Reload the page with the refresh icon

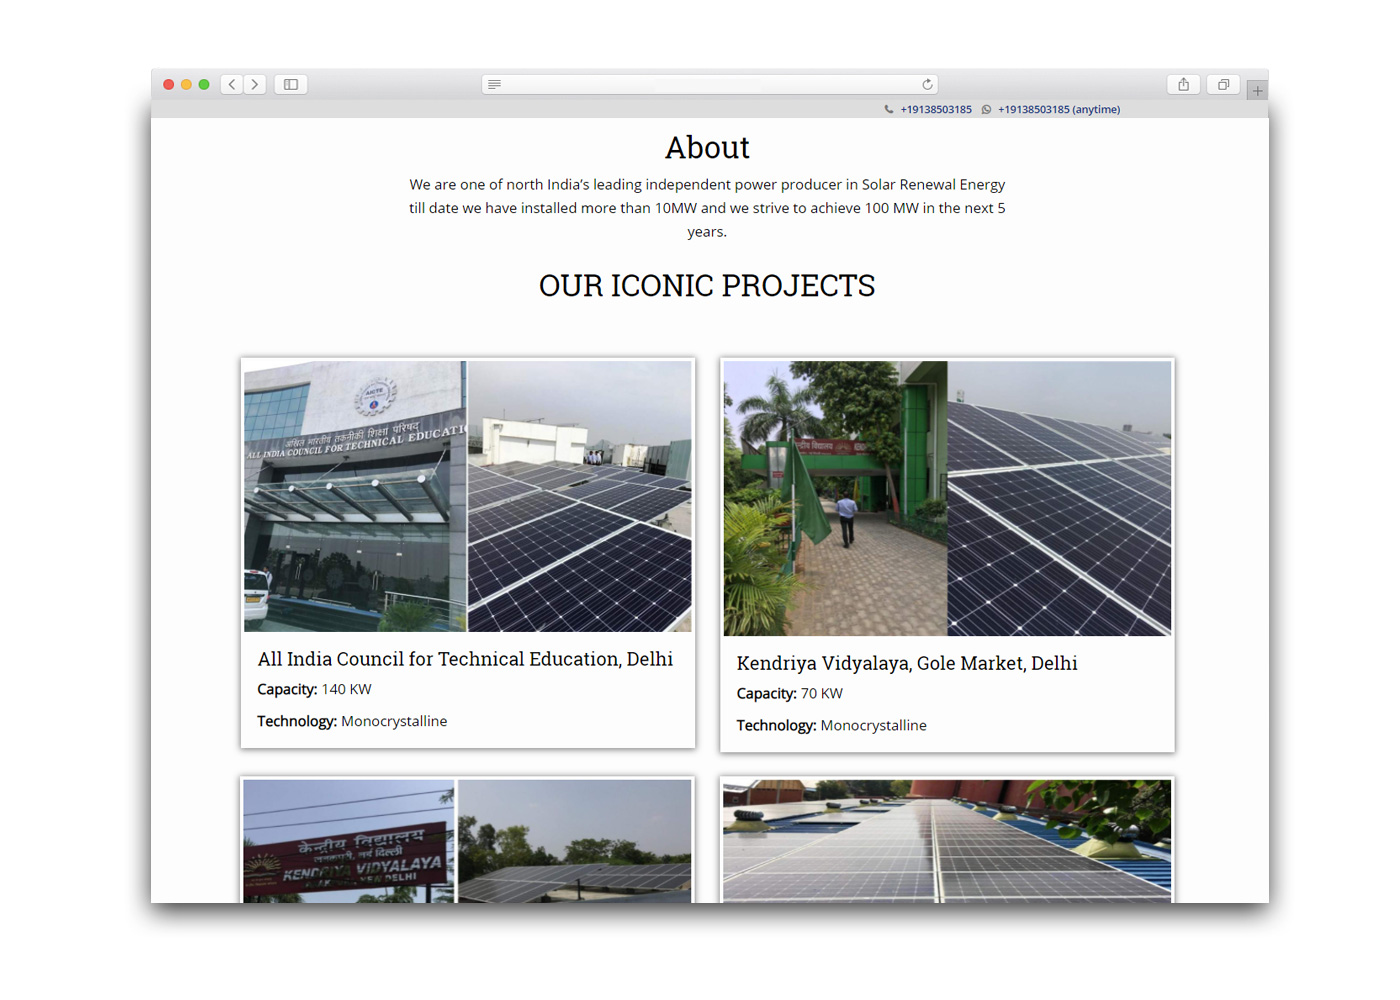[927, 84]
